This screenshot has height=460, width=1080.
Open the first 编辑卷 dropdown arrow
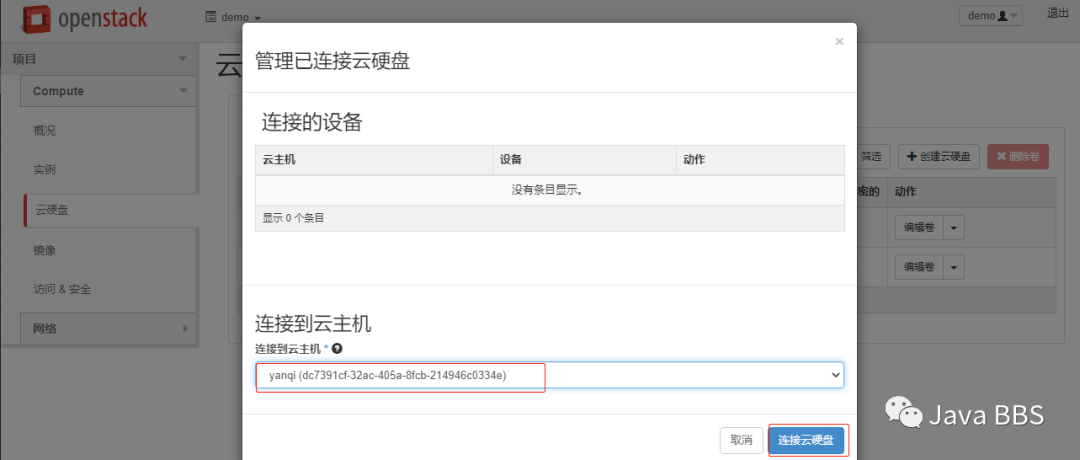pyautogui.click(x=954, y=227)
